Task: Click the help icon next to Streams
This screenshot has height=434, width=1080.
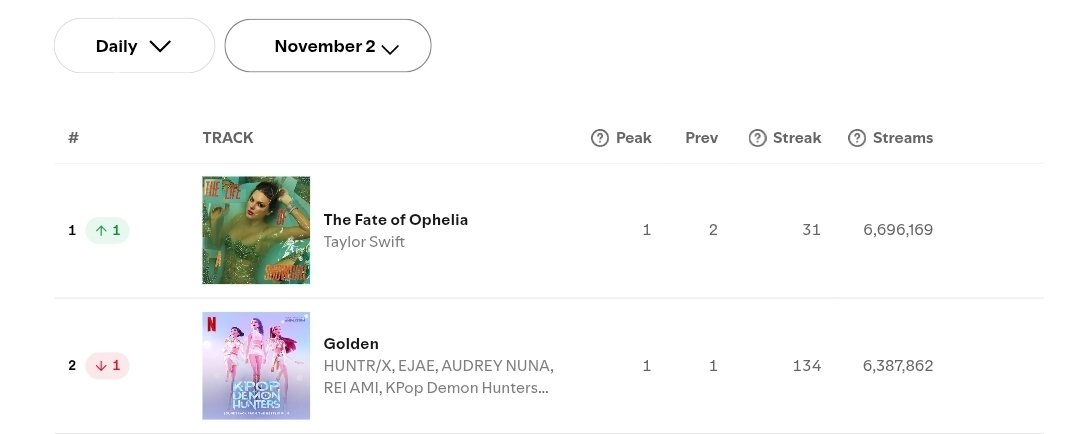Action: click(x=857, y=138)
